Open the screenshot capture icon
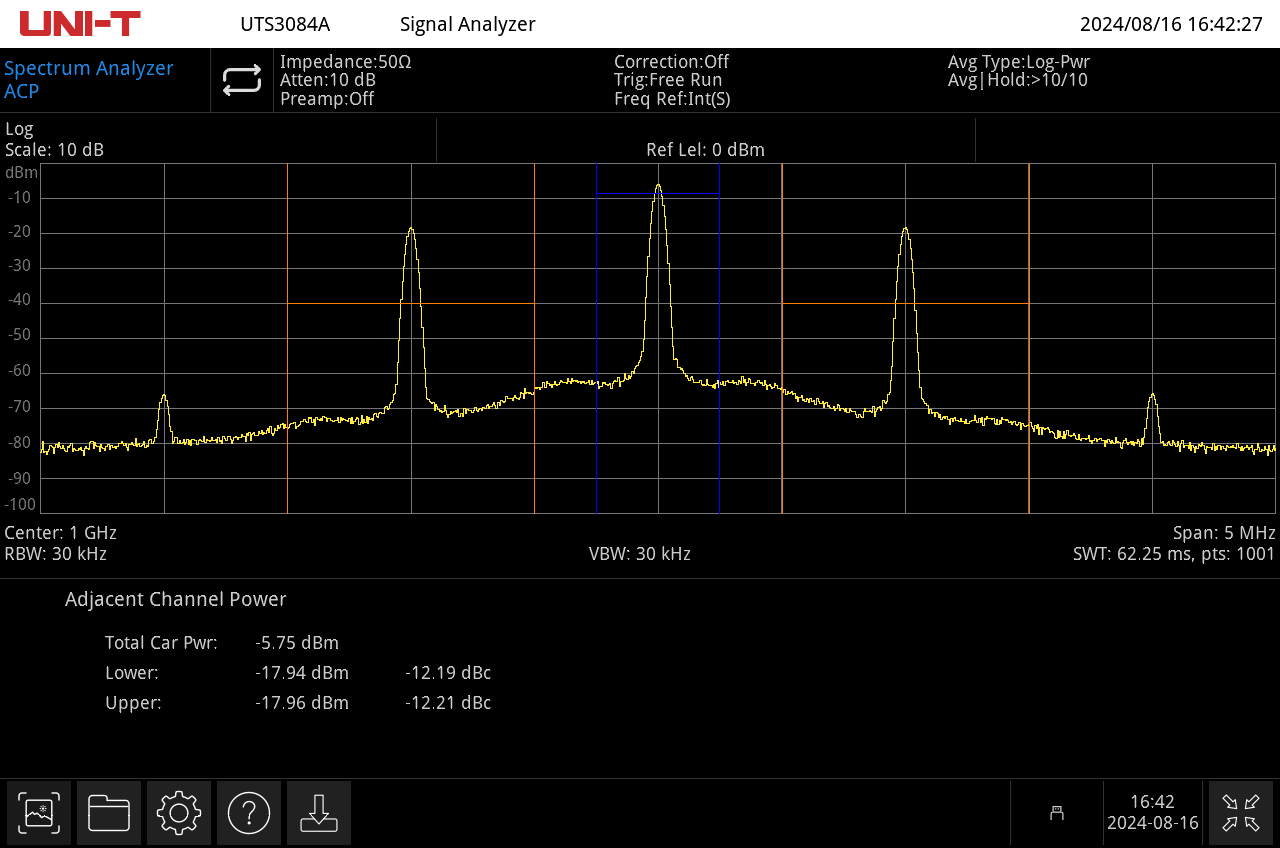 40,813
